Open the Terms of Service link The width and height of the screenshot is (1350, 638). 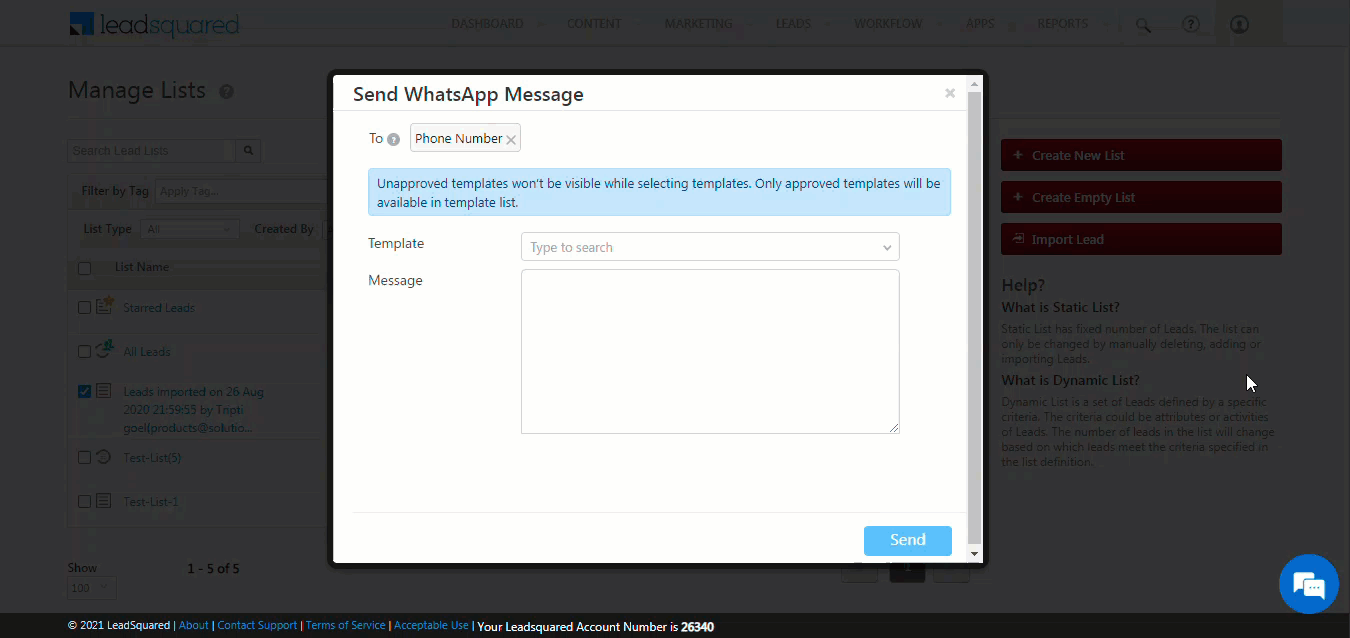tap(345, 626)
